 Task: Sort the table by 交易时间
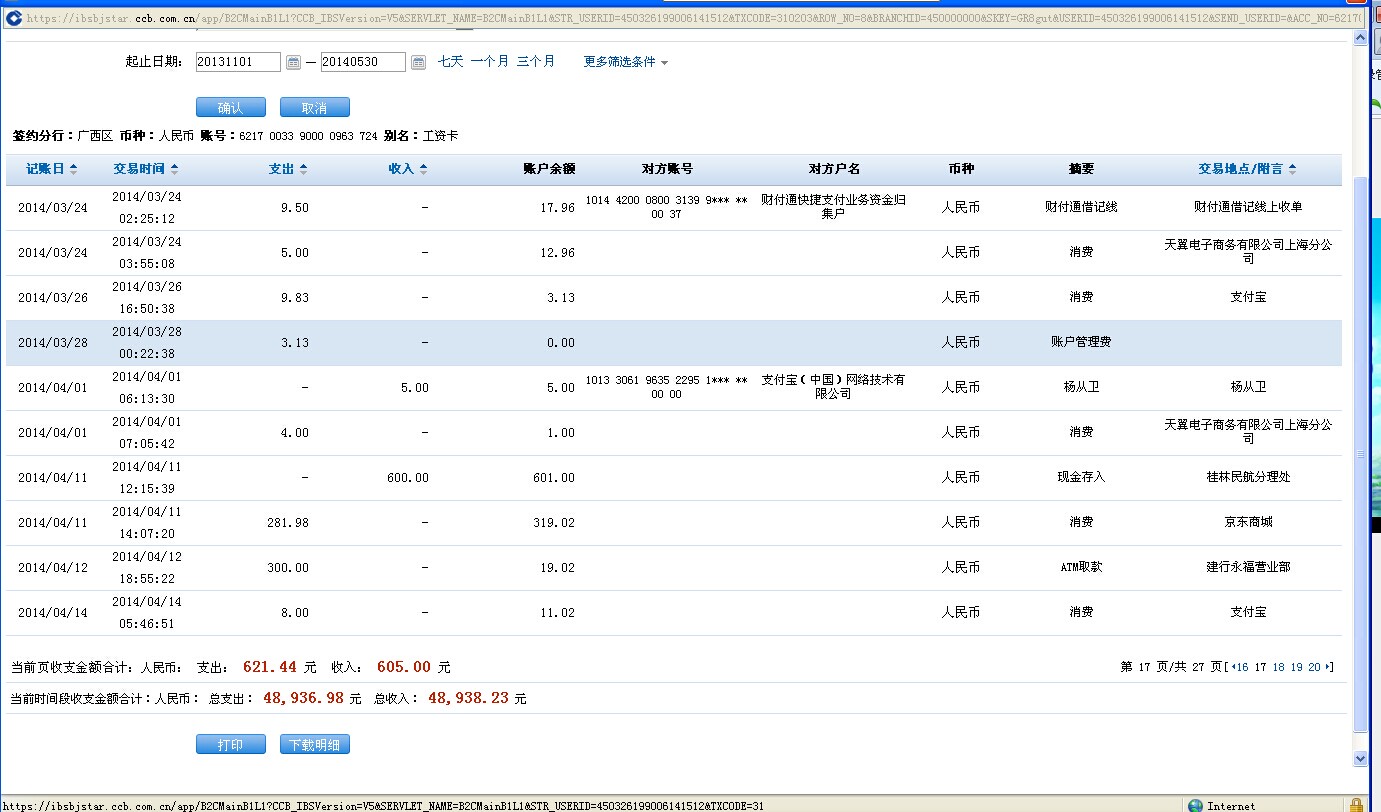(145, 169)
